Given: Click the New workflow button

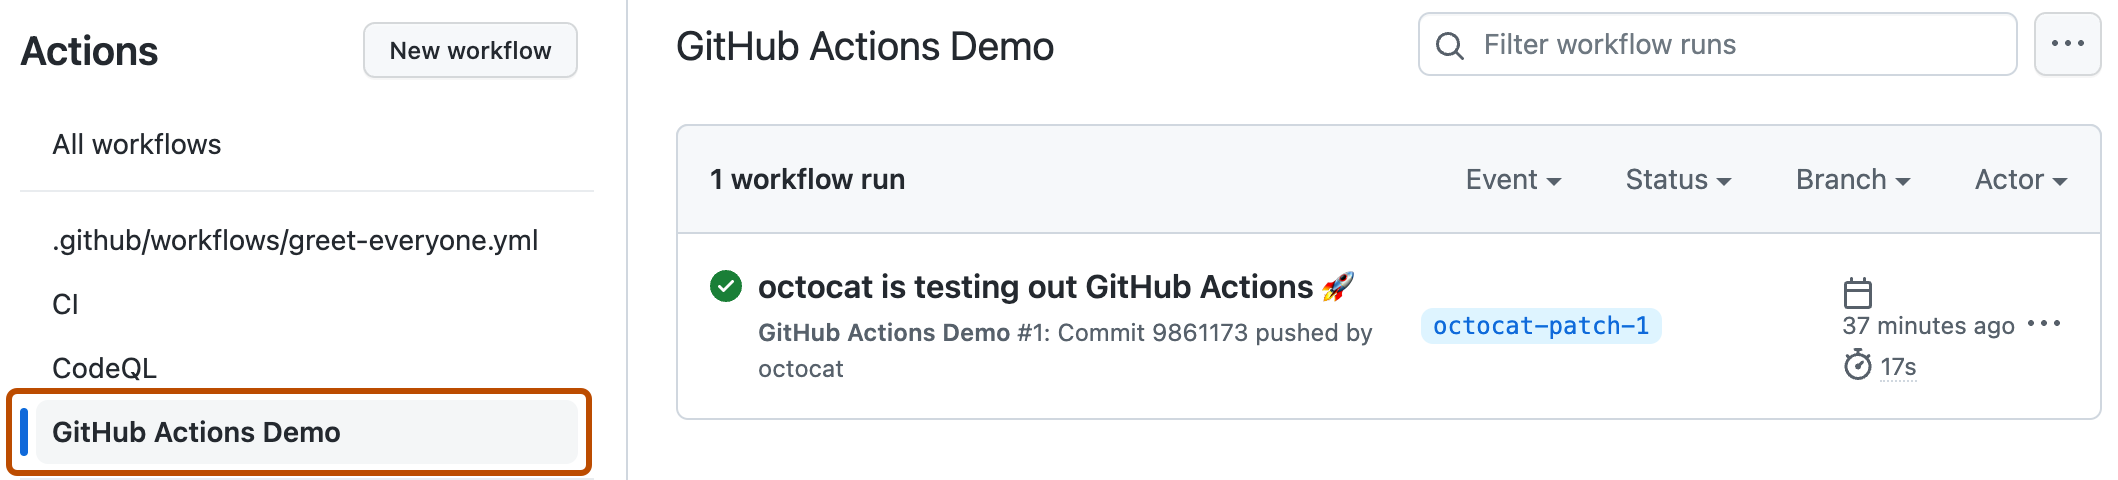Looking at the screenshot, I should pos(470,50).
